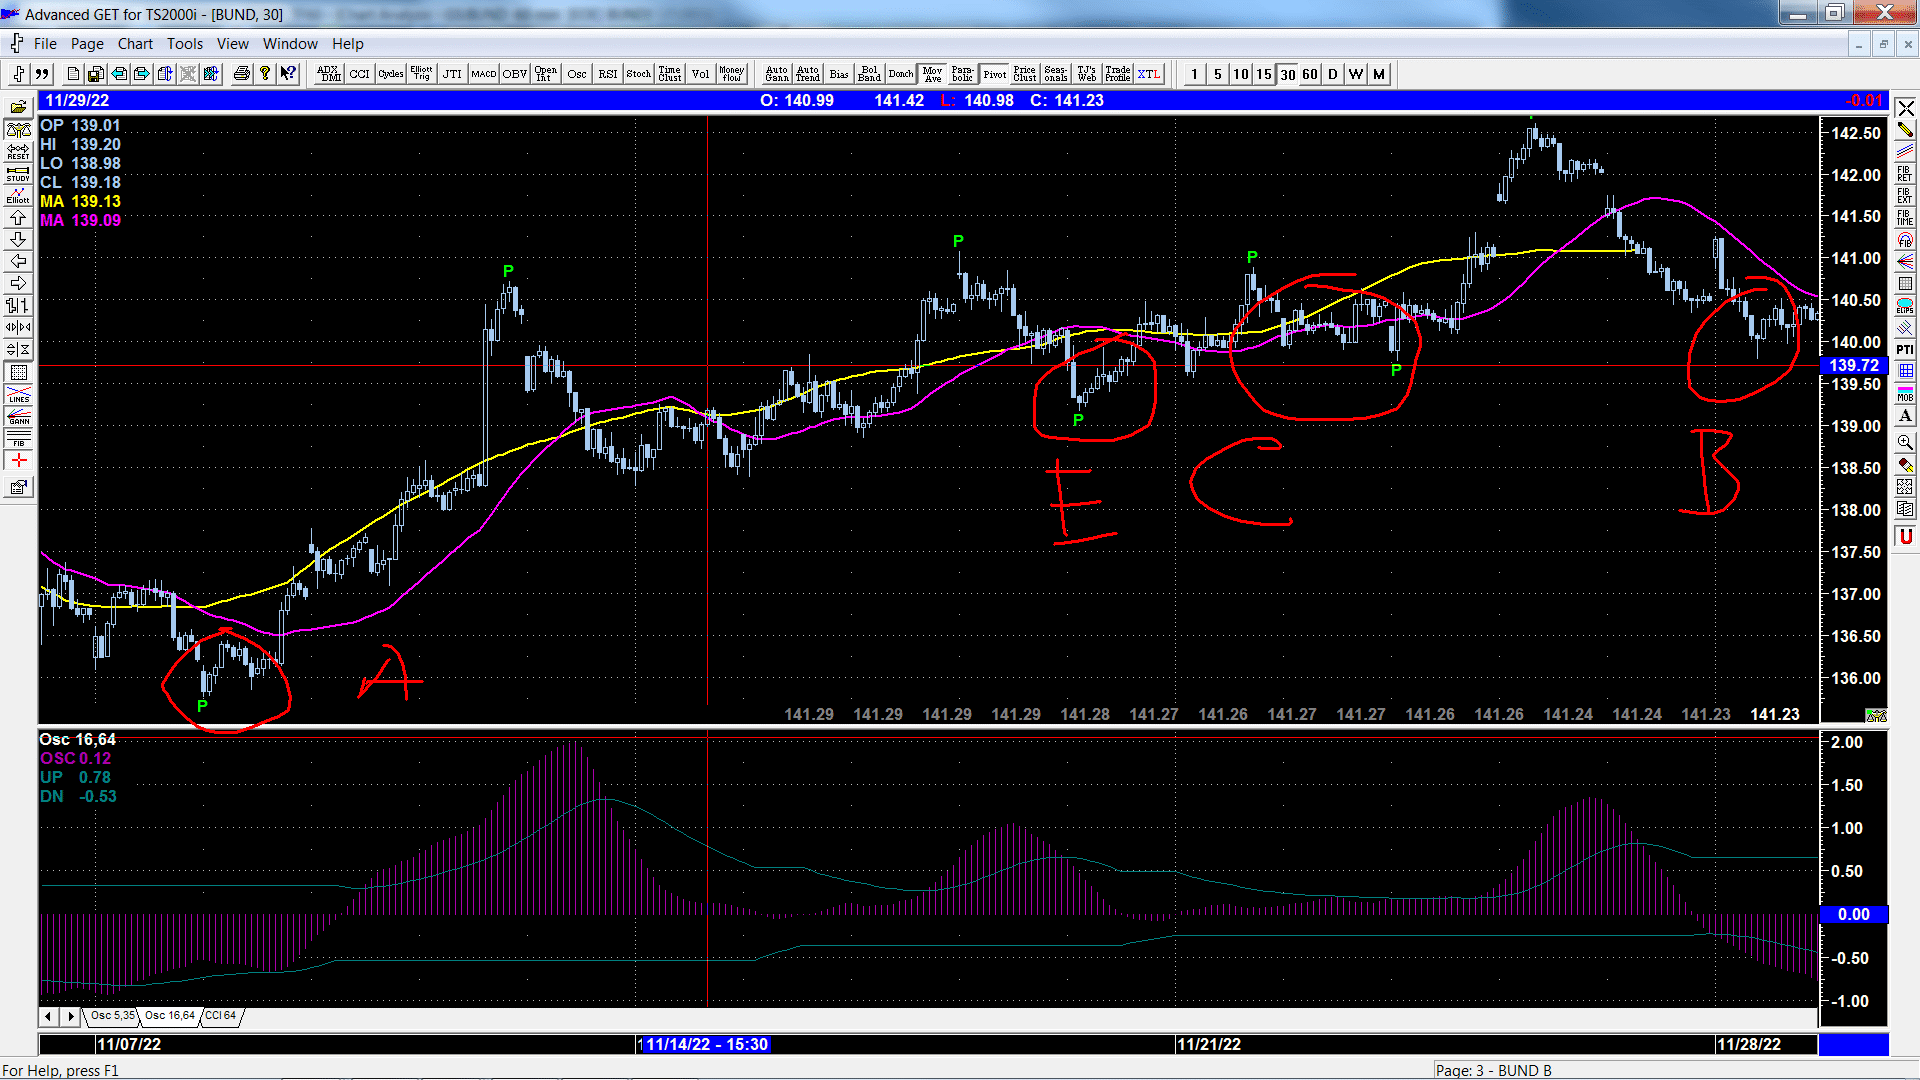Click the open folder icon in left sidebar

[18, 107]
